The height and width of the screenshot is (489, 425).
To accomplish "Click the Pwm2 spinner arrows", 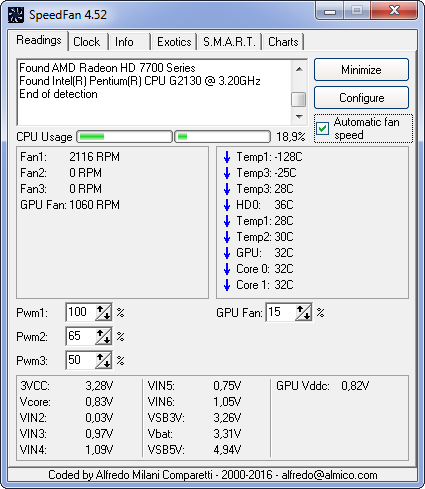I will (103, 336).
